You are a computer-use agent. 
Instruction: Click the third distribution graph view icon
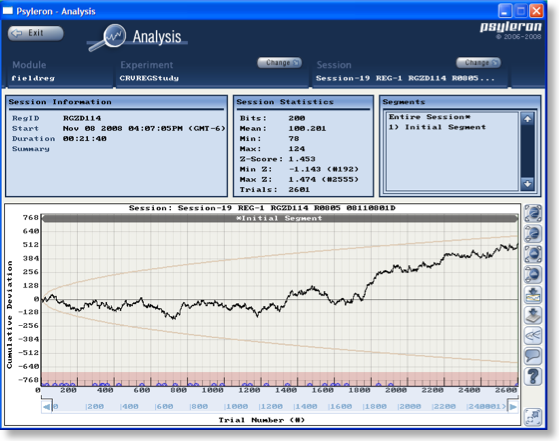pyautogui.click(x=533, y=254)
